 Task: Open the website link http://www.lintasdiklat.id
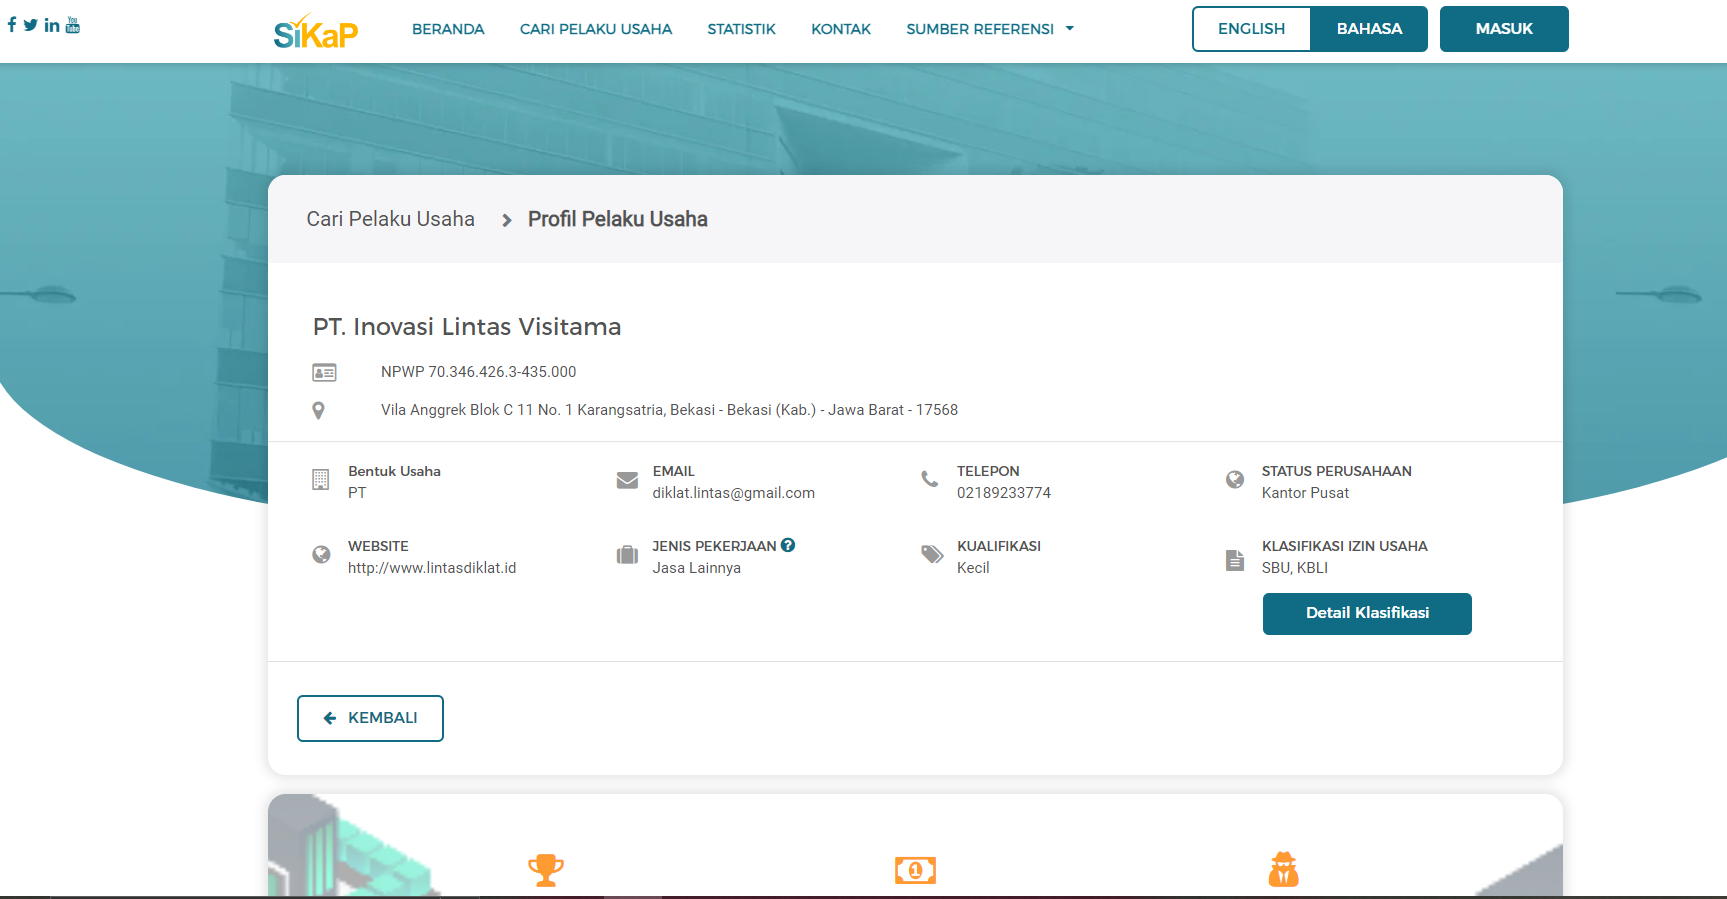click(x=432, y=568)
